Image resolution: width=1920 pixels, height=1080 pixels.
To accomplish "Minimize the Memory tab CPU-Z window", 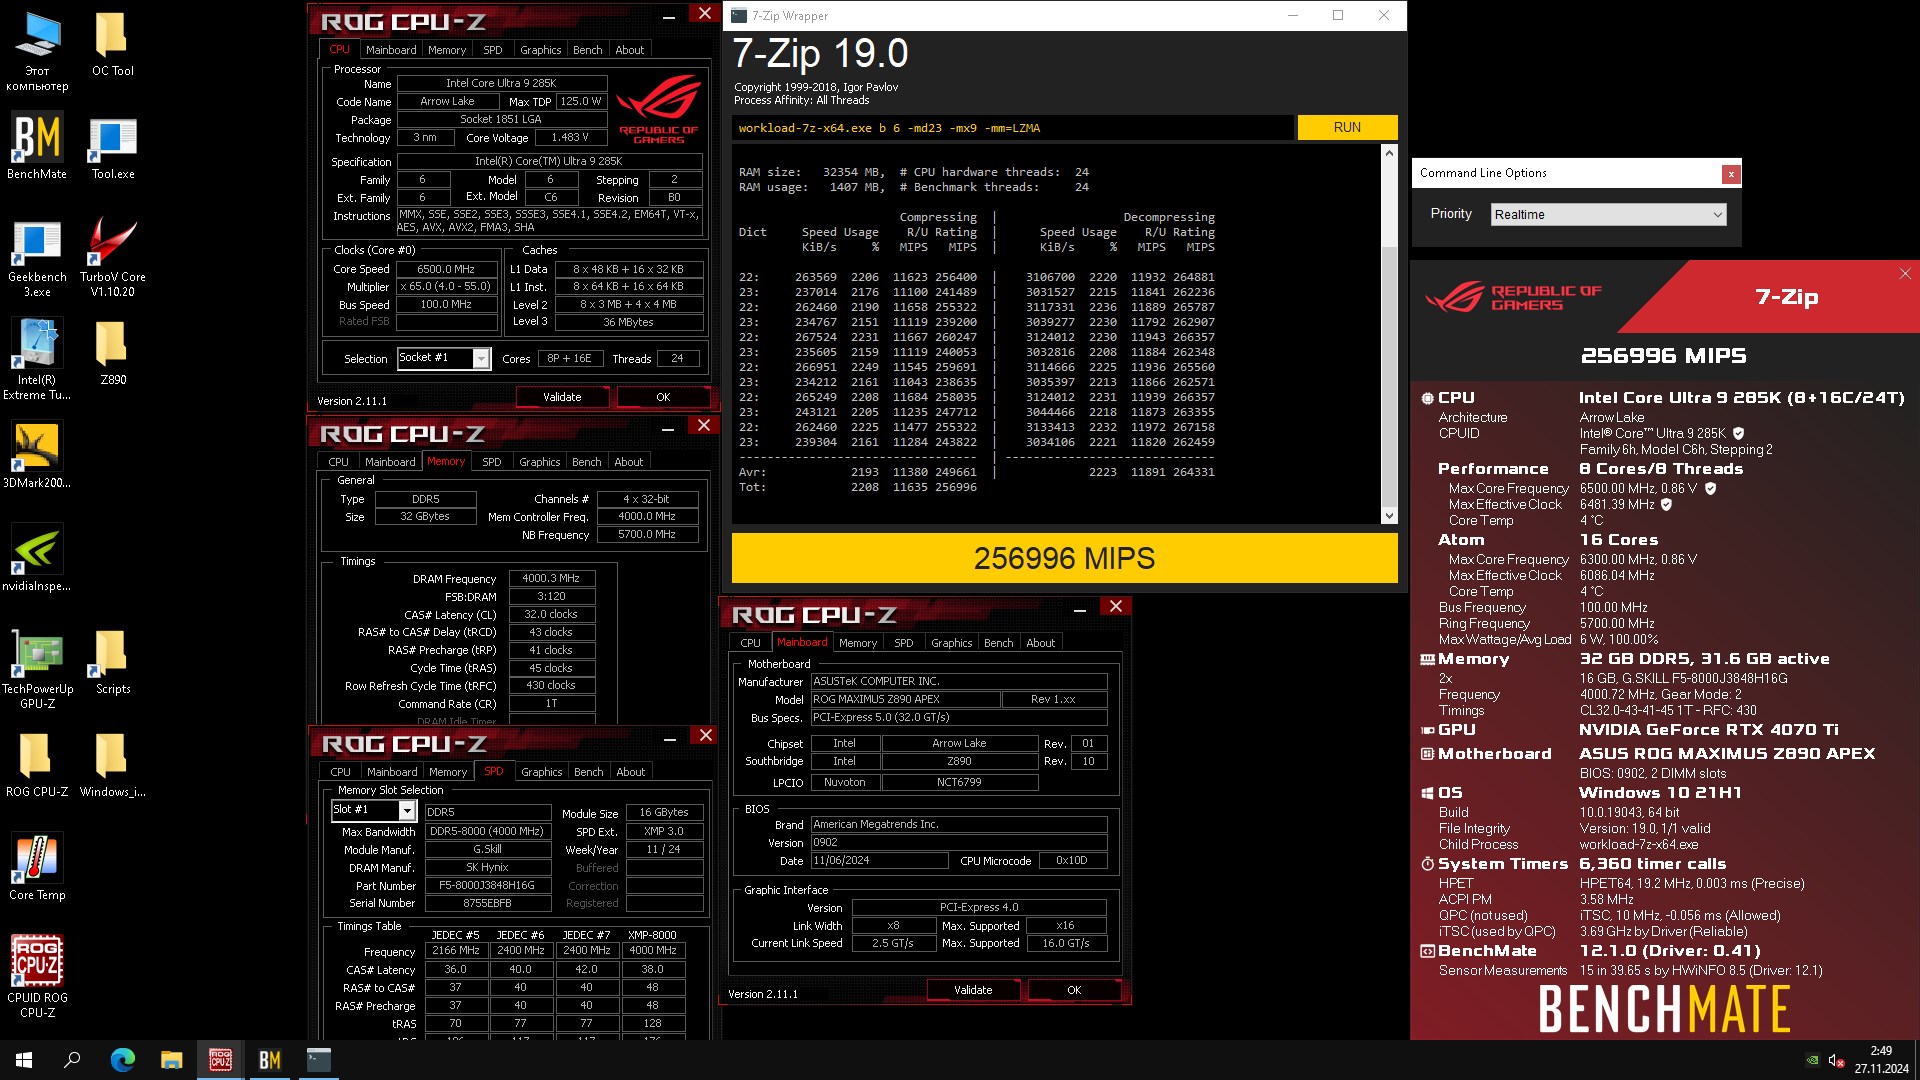I will pyautogui.click(x=667, y=428).
